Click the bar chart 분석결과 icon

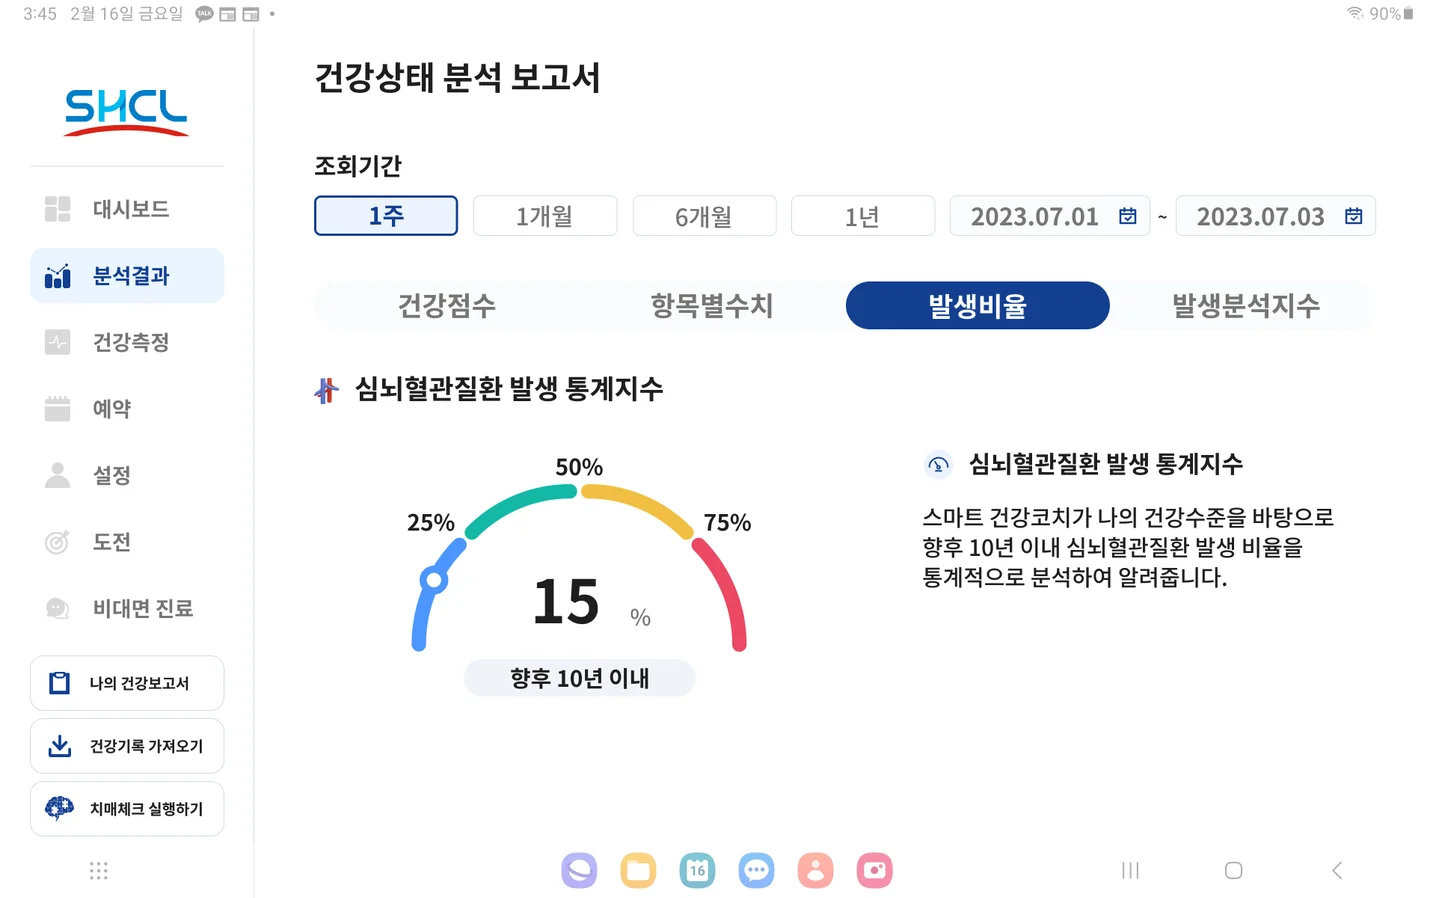click(58, 276)
